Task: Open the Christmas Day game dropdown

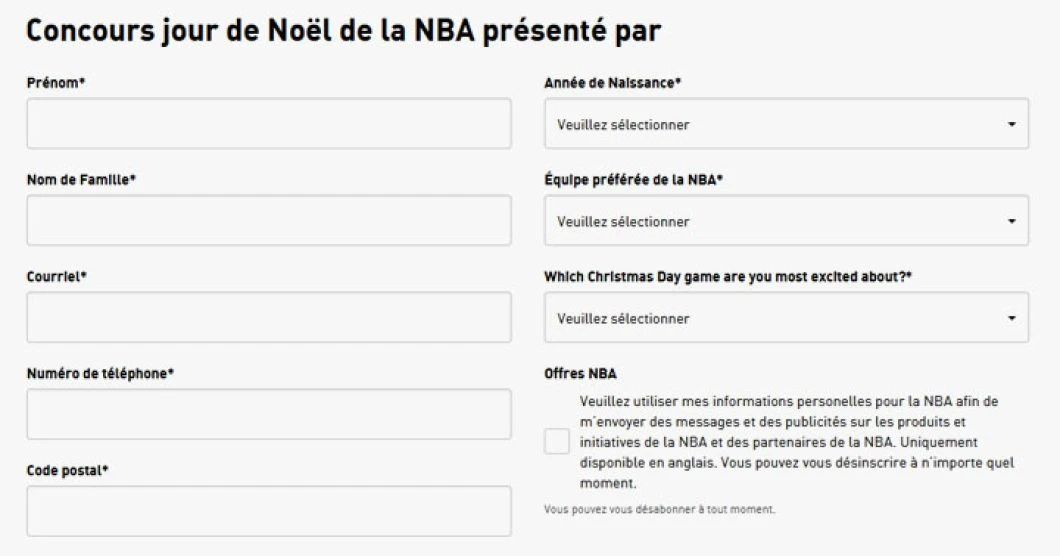Action: 786,318
